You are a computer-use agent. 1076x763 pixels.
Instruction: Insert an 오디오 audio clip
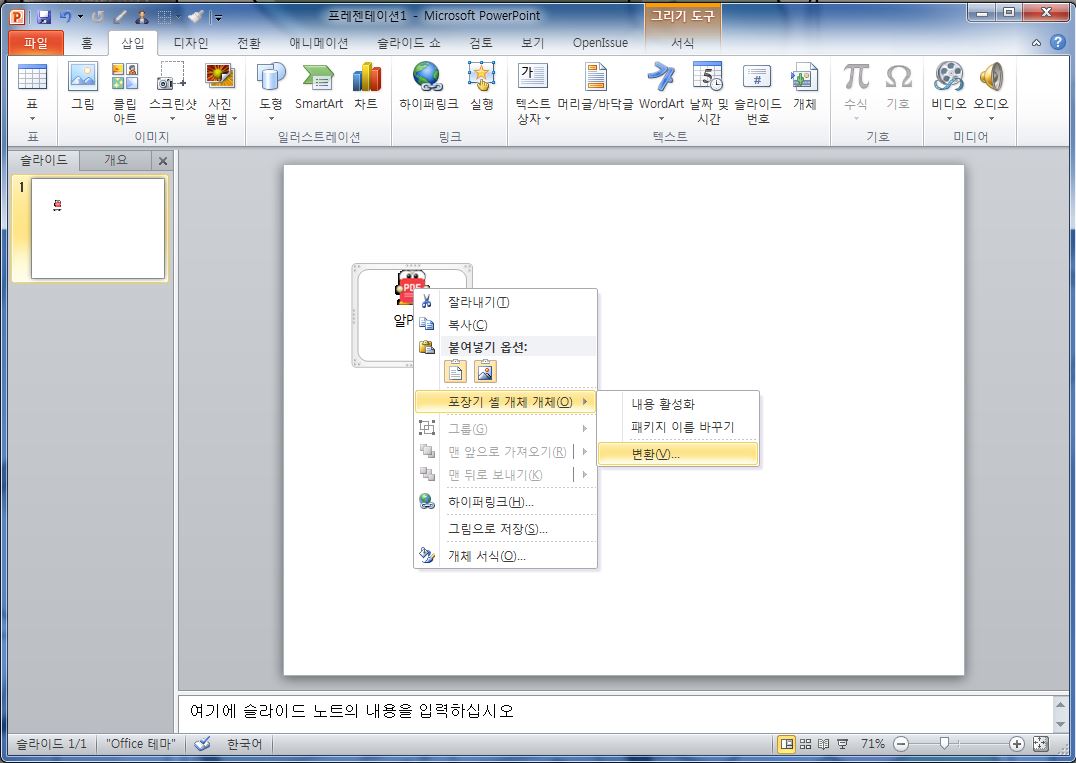pos(991,91)
